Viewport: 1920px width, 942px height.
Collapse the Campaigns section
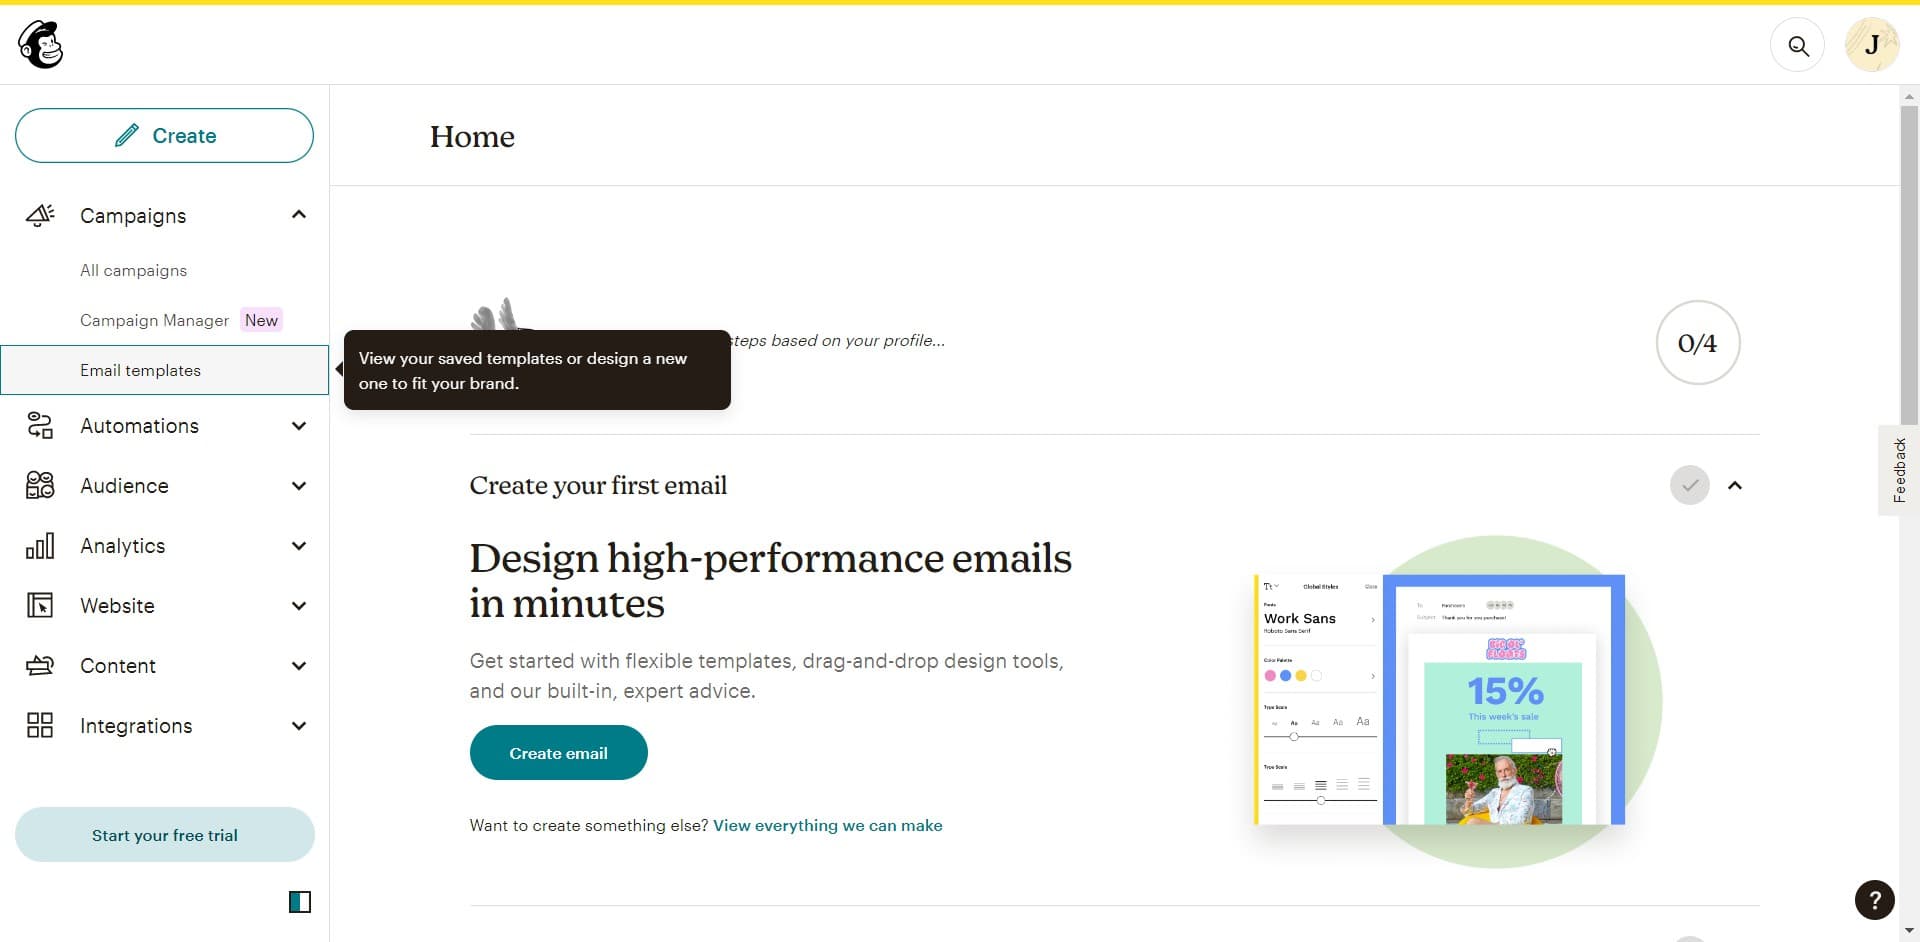point(298,214)
